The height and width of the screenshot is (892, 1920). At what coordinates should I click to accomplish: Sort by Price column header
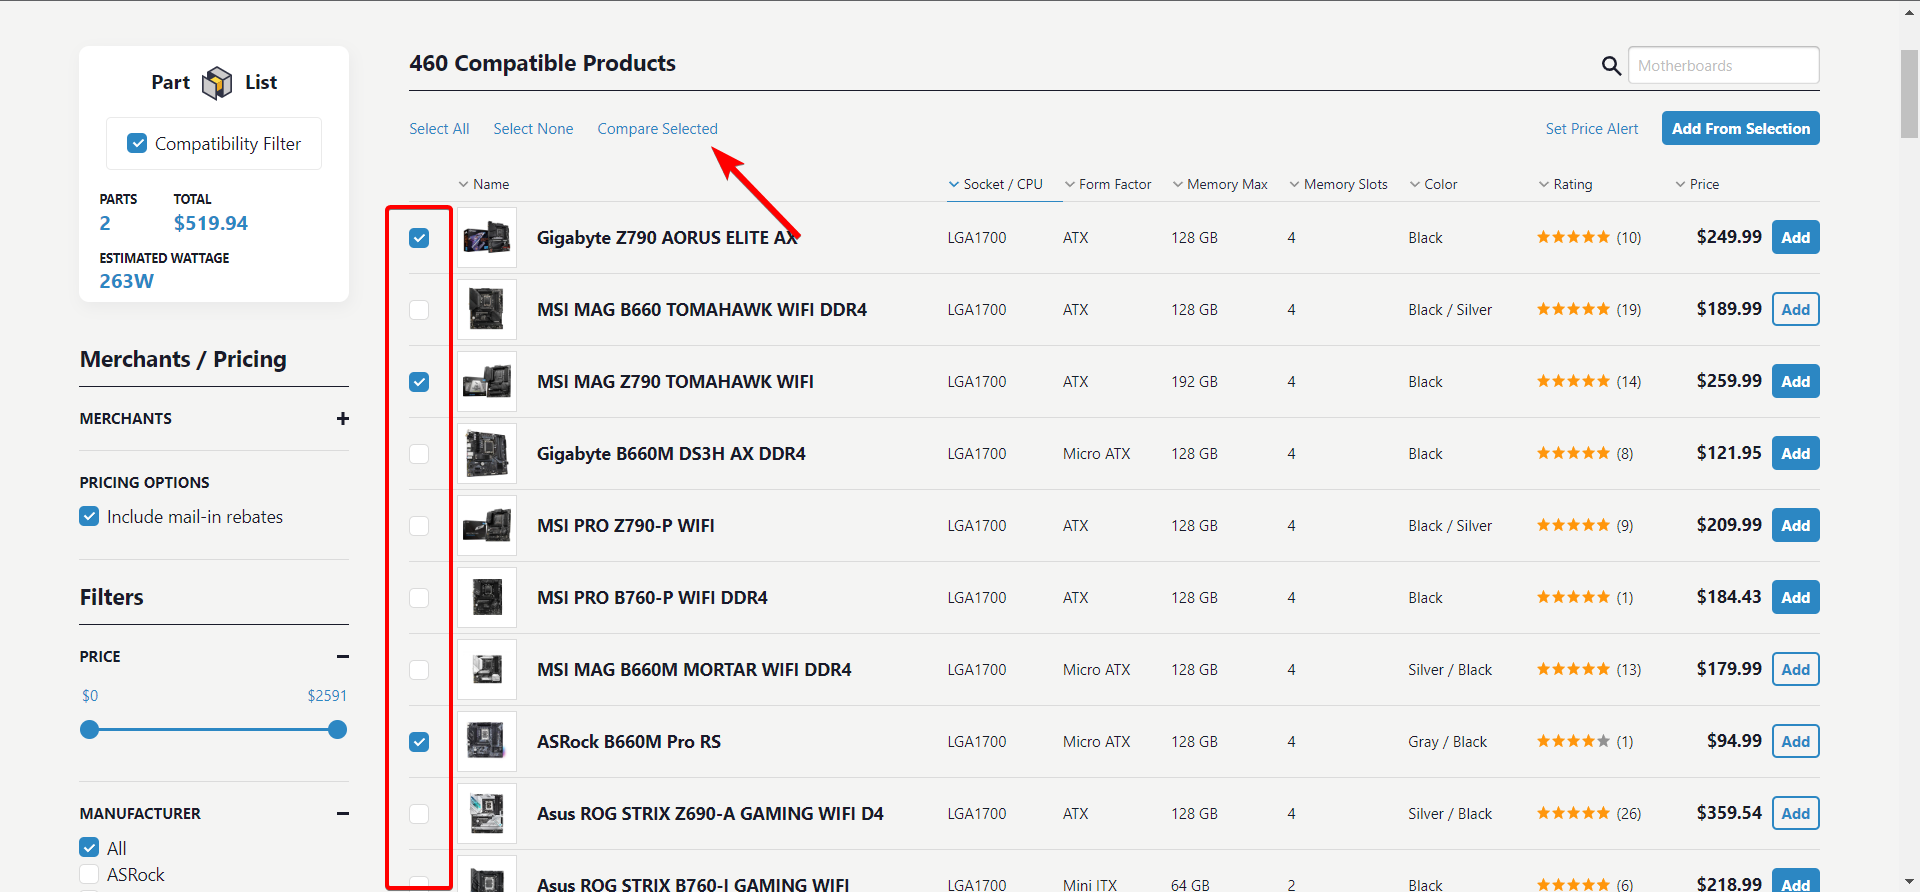(x=1698, y=185)
